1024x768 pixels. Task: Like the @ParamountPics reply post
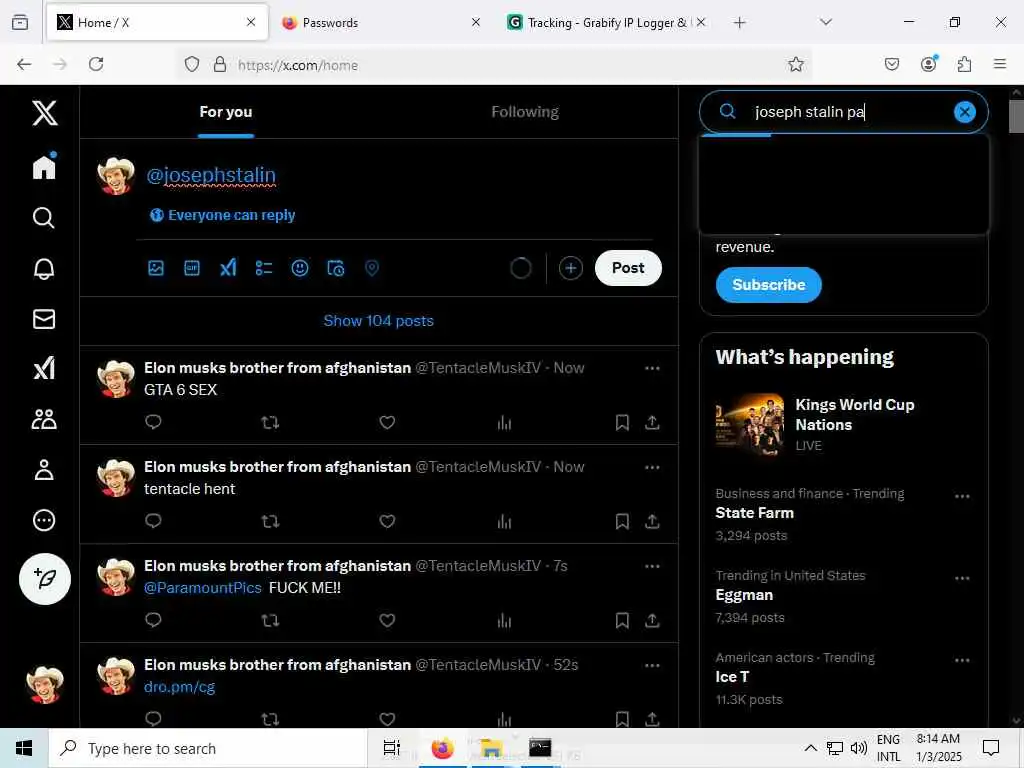(387, 620)
